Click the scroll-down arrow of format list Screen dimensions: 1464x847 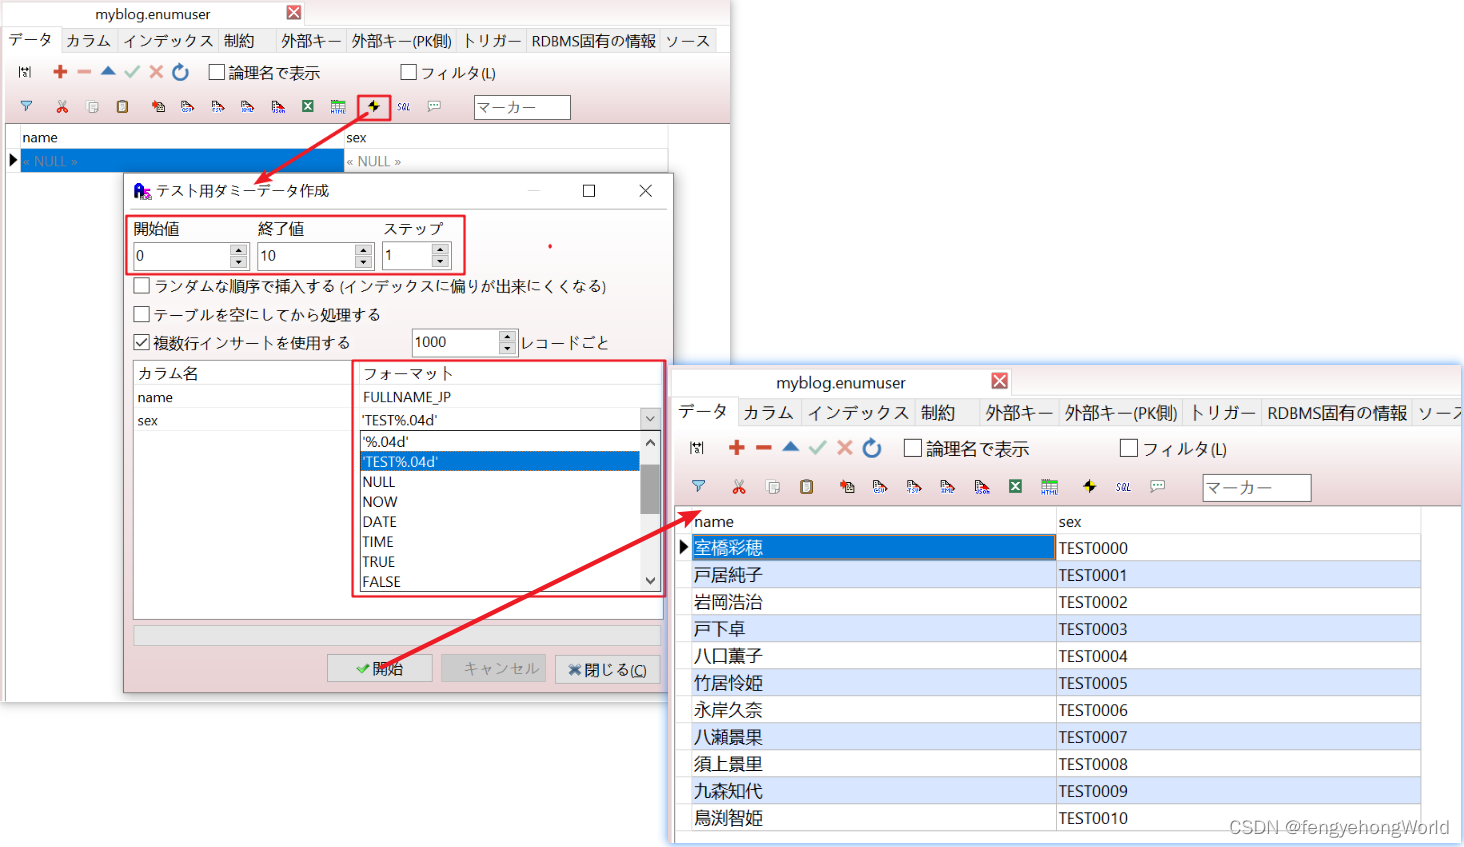coord(650,581)
